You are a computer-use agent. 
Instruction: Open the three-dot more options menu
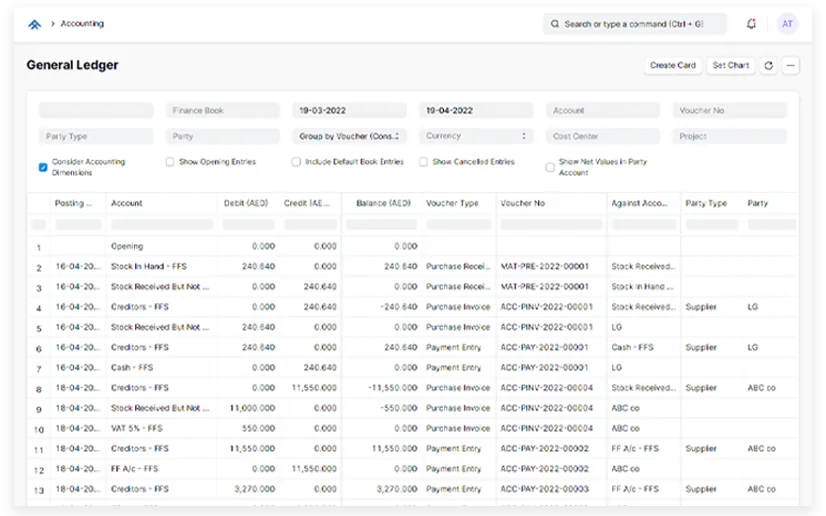point(790,66)
